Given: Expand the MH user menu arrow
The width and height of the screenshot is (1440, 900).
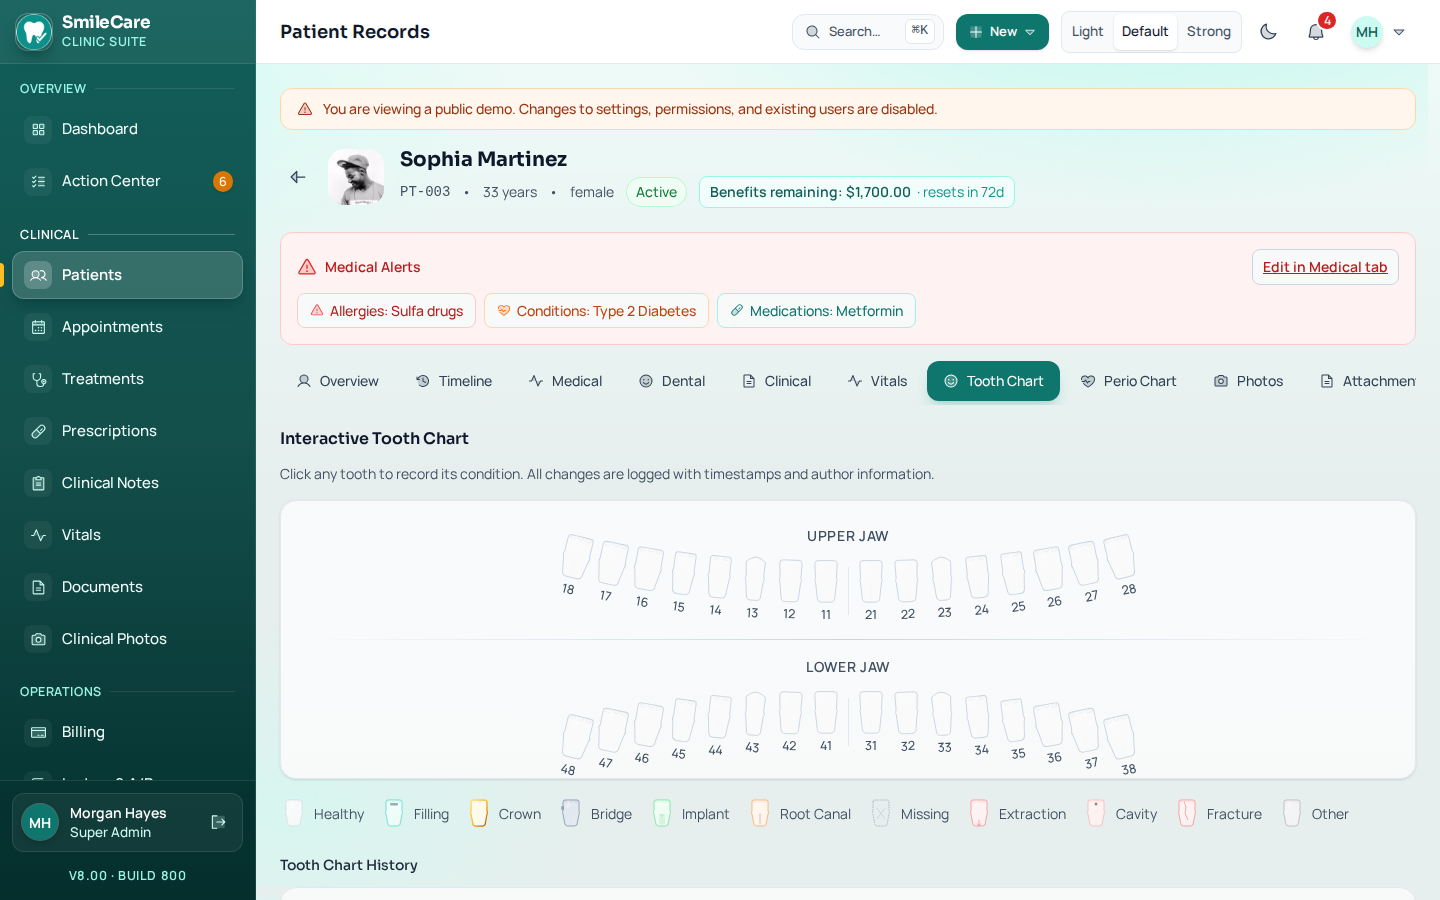Looking at the screenshot, I should click(1399, 32).
